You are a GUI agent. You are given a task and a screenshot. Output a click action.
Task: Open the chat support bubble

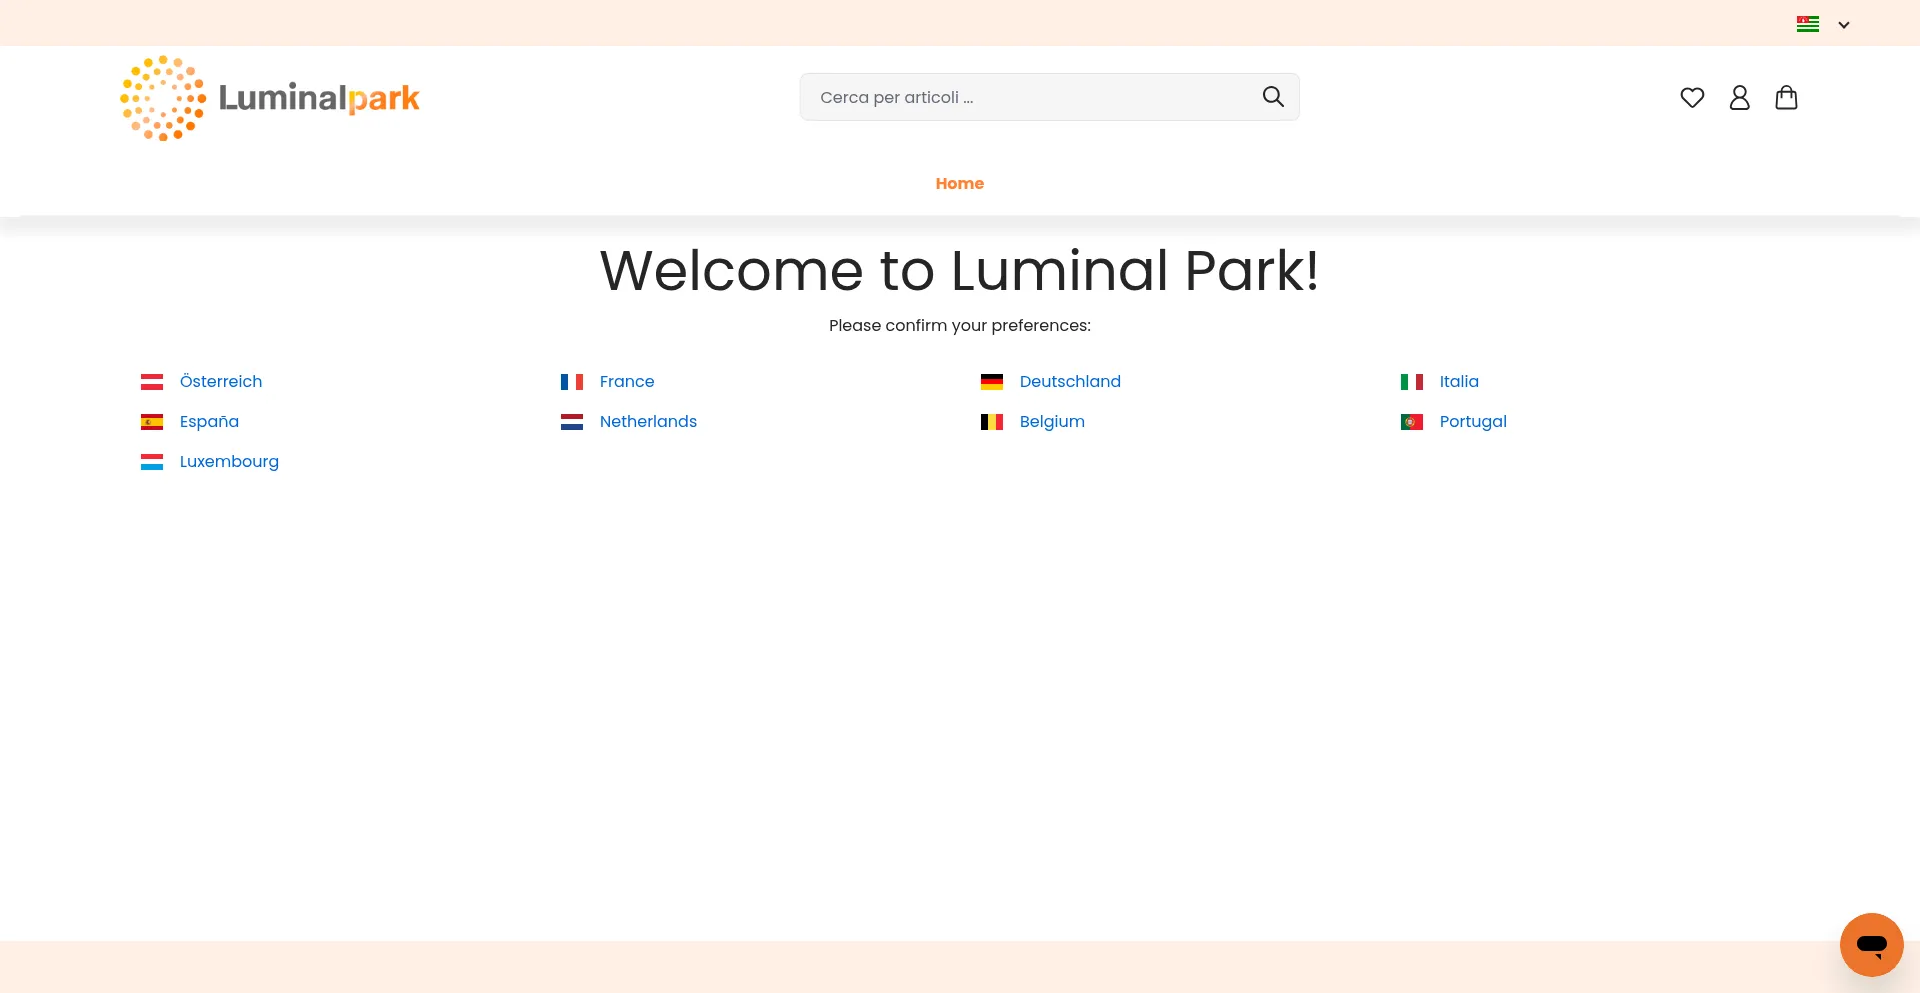pyautogui.click(x=1871, y=944)
